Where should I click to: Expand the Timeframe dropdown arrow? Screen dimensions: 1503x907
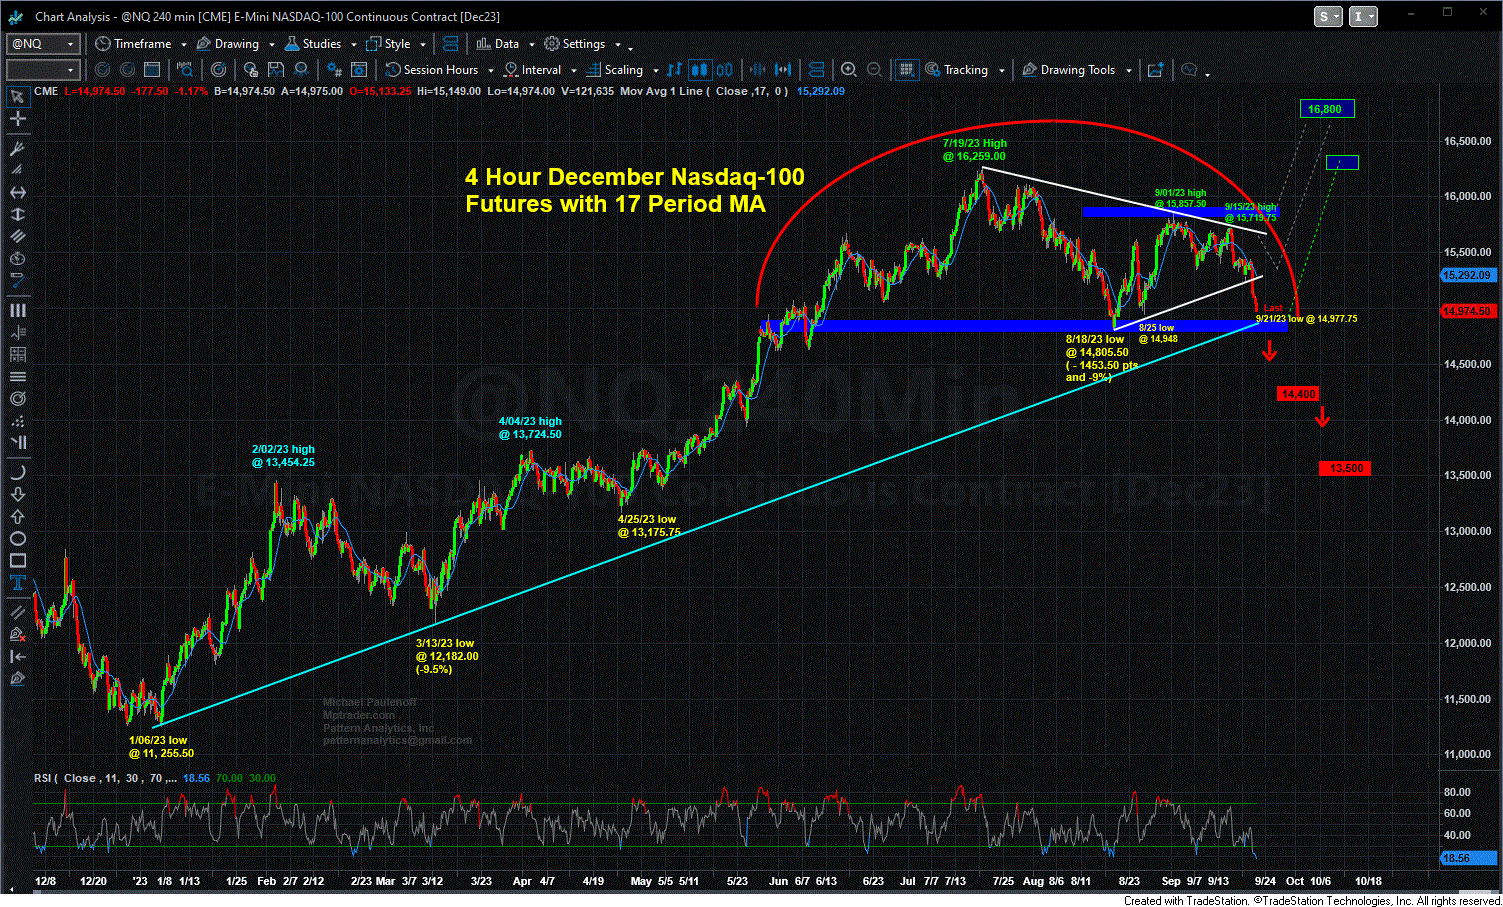[184, 45]
